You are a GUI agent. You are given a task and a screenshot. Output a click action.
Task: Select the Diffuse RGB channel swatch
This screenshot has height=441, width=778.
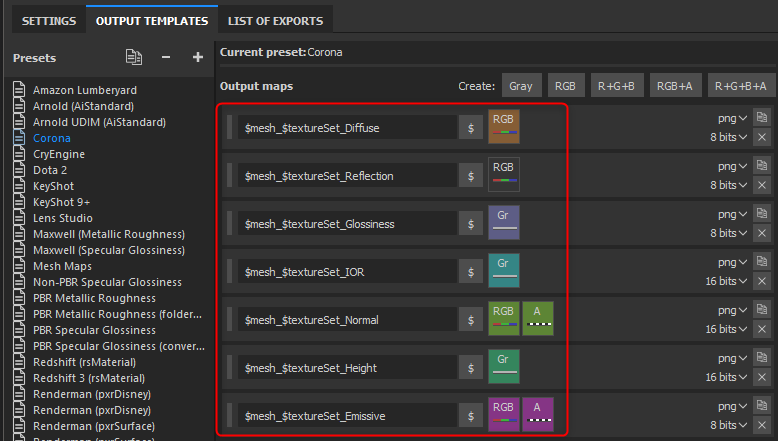(x=504, y=127)
